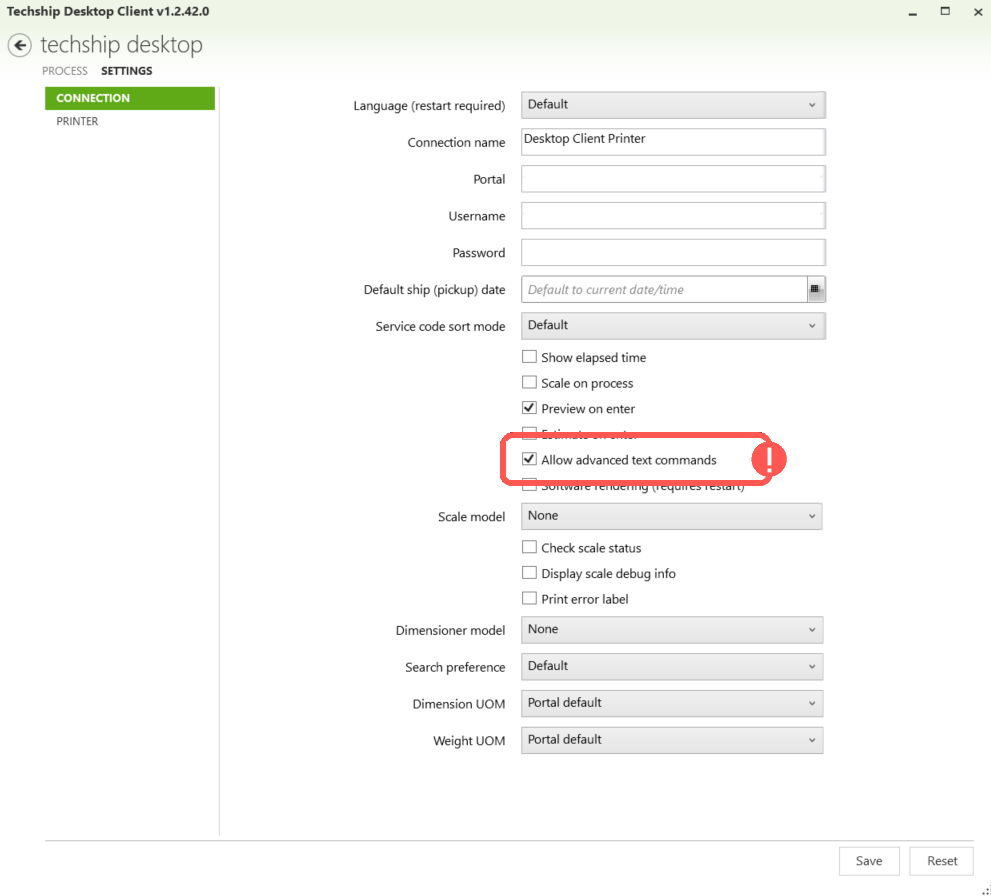Screen dimensions: 991x896
Task: Expand the Dimensioner model dropdown
Action: 672,630
